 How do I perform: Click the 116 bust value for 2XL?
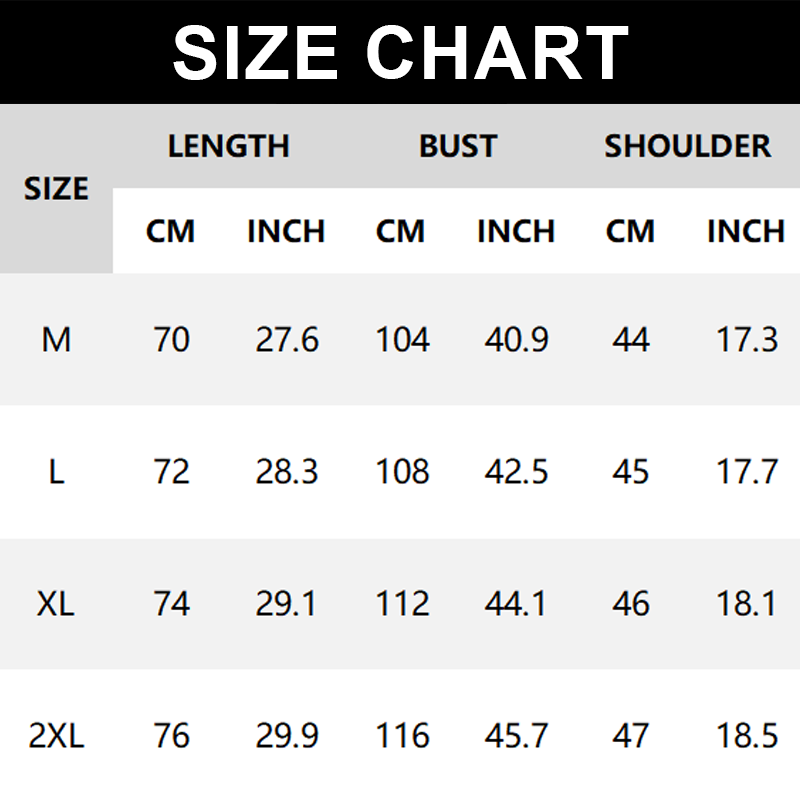pyautogui.click(x=402, y=737)
